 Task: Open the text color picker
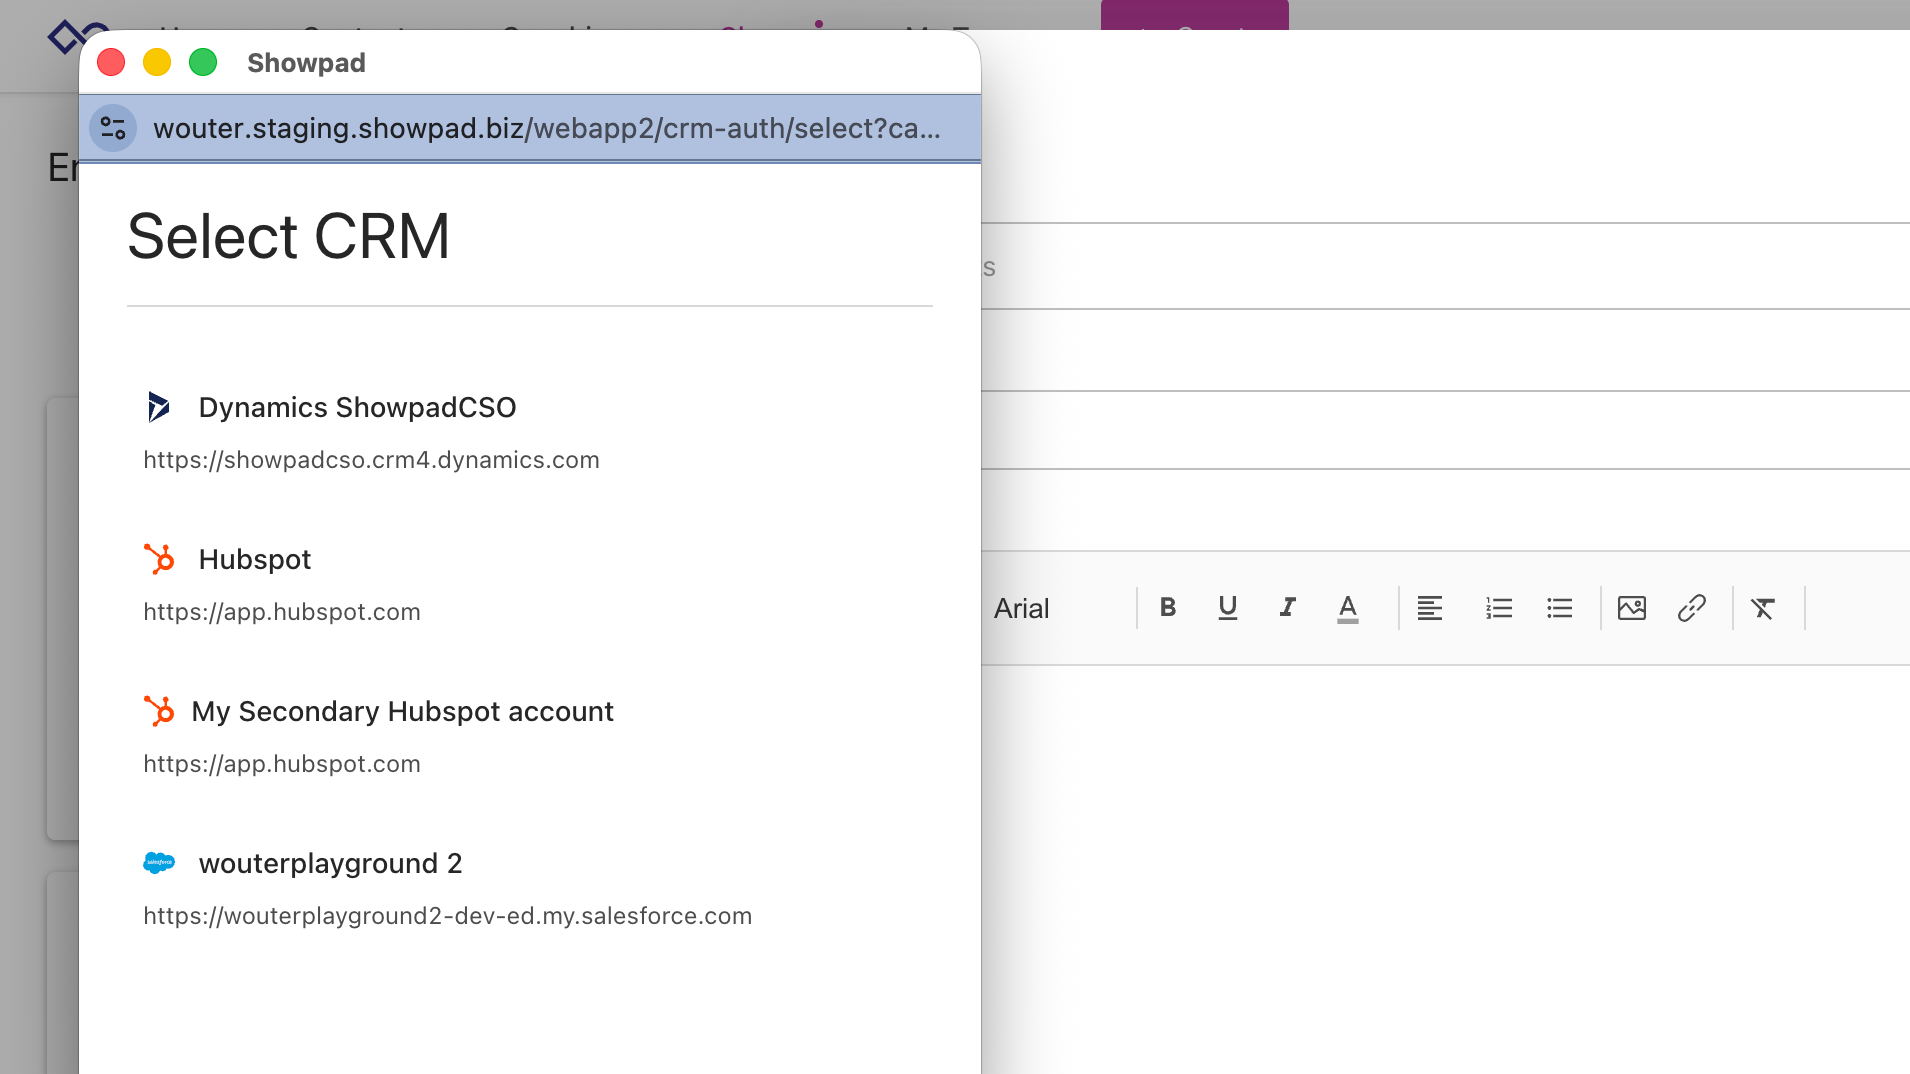pos(1347,608)
